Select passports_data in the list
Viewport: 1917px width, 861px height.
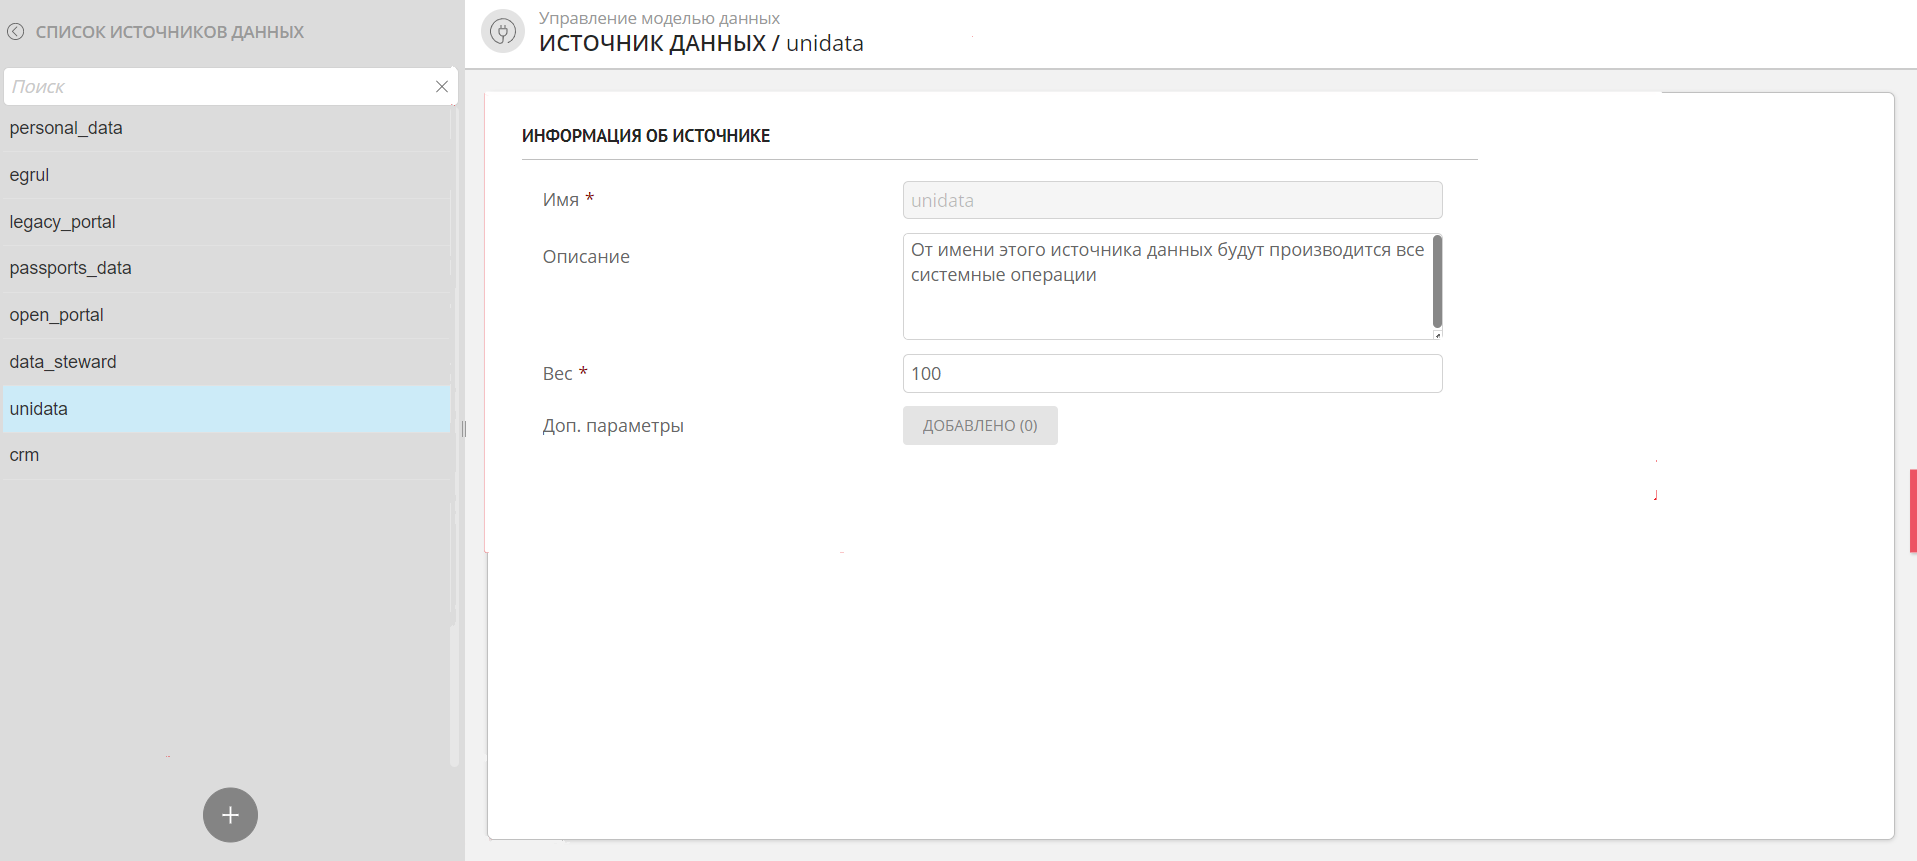pyautogui.click(x=227, y=268)
